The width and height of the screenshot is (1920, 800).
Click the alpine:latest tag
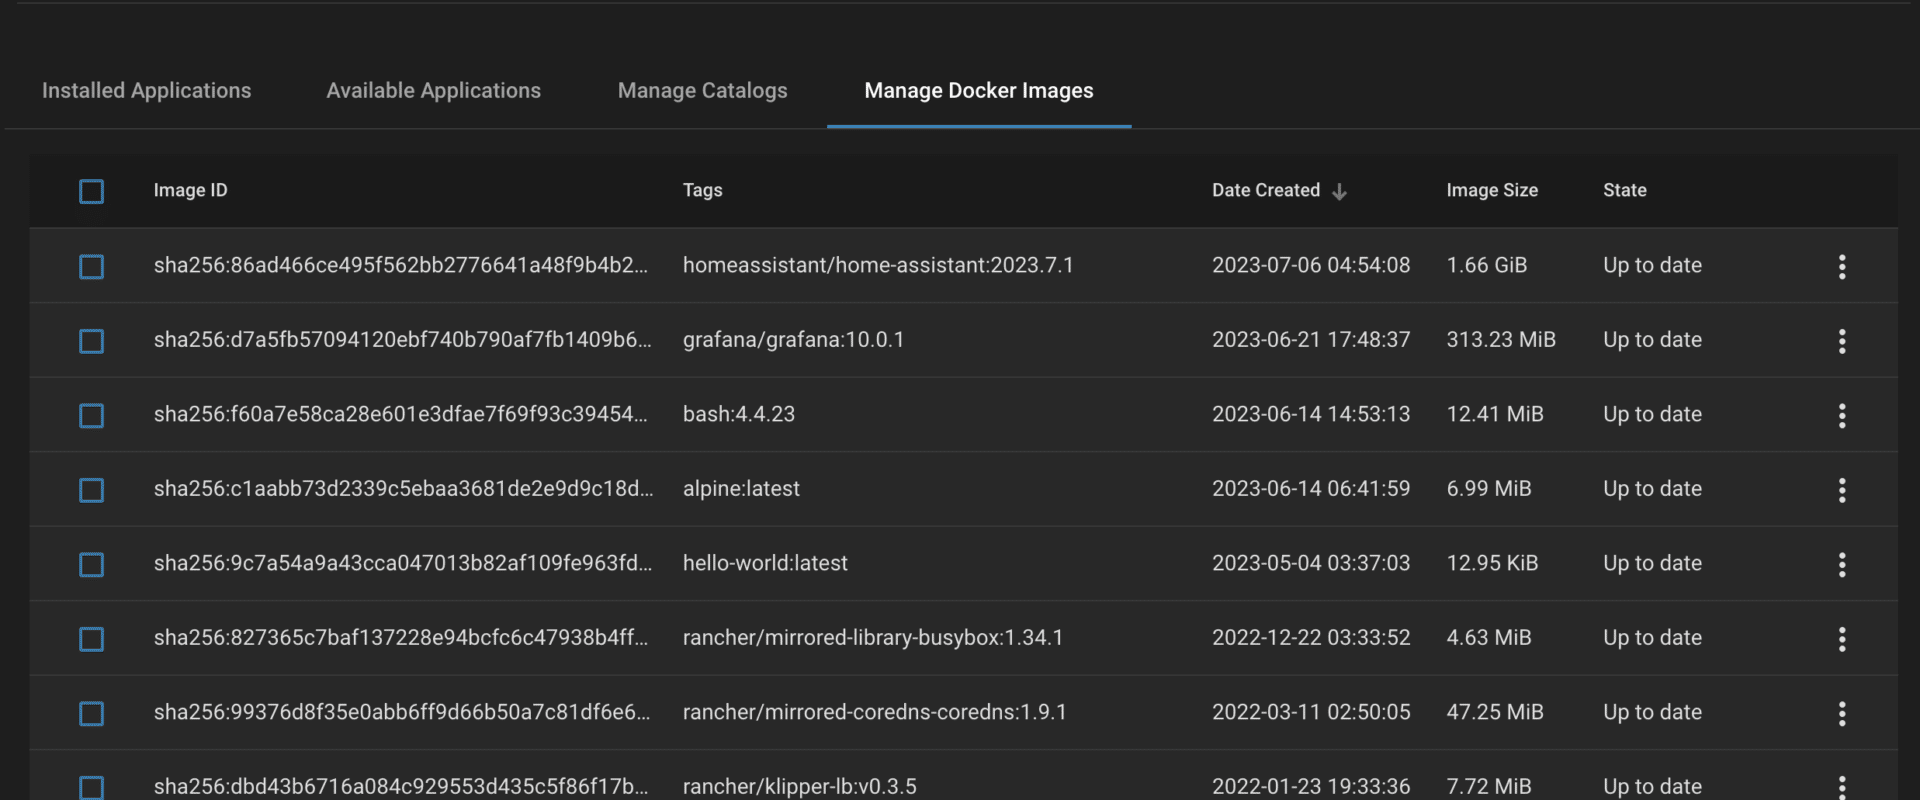pos(741,488)
